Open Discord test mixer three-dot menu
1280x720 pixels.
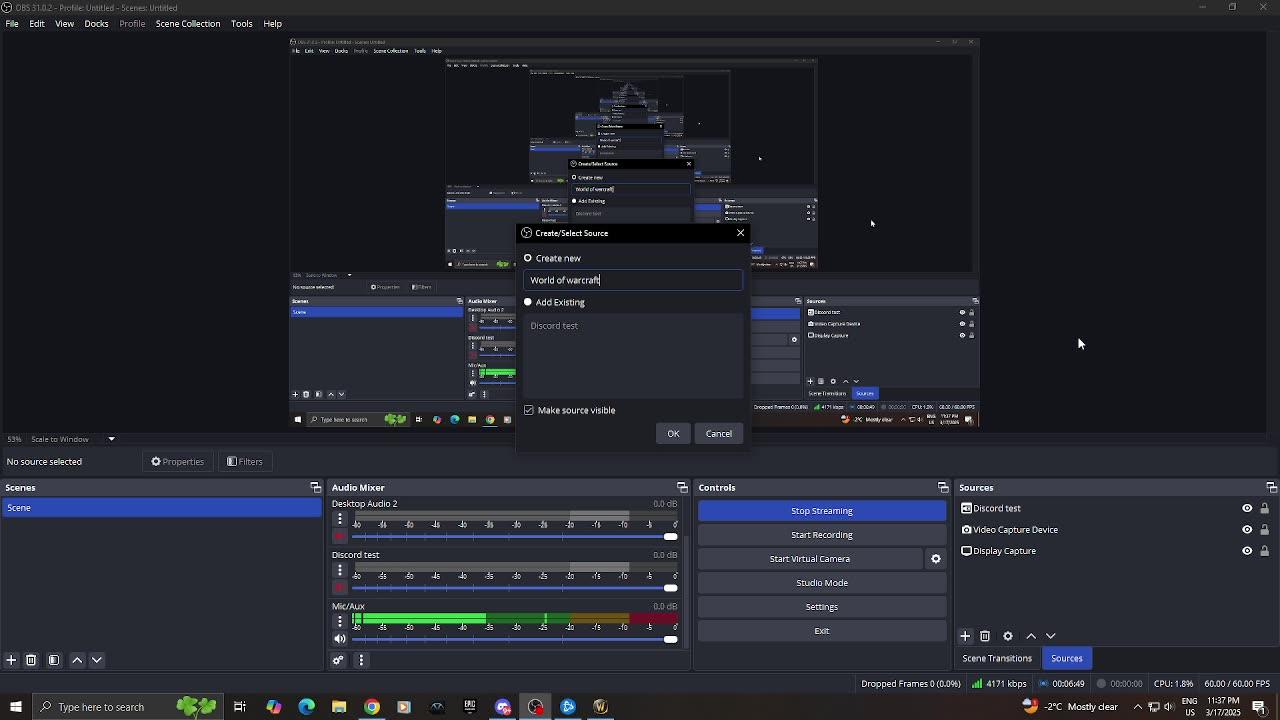coord(340,570)
